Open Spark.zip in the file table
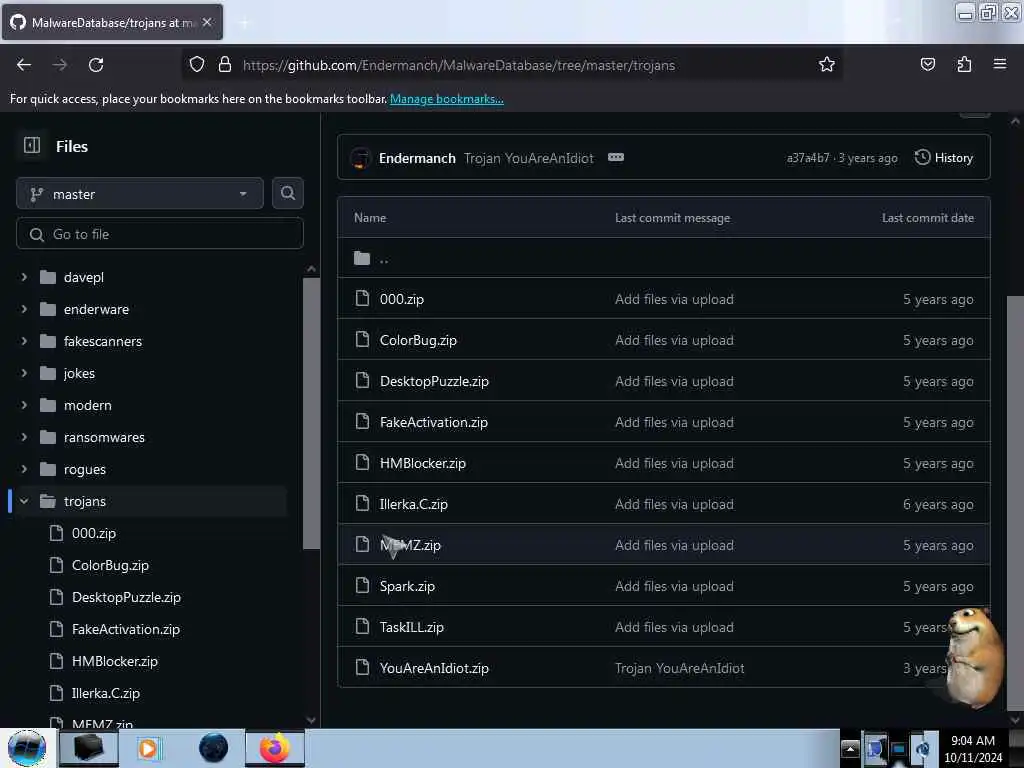The image size is (1024, 768). pos(407,586)
